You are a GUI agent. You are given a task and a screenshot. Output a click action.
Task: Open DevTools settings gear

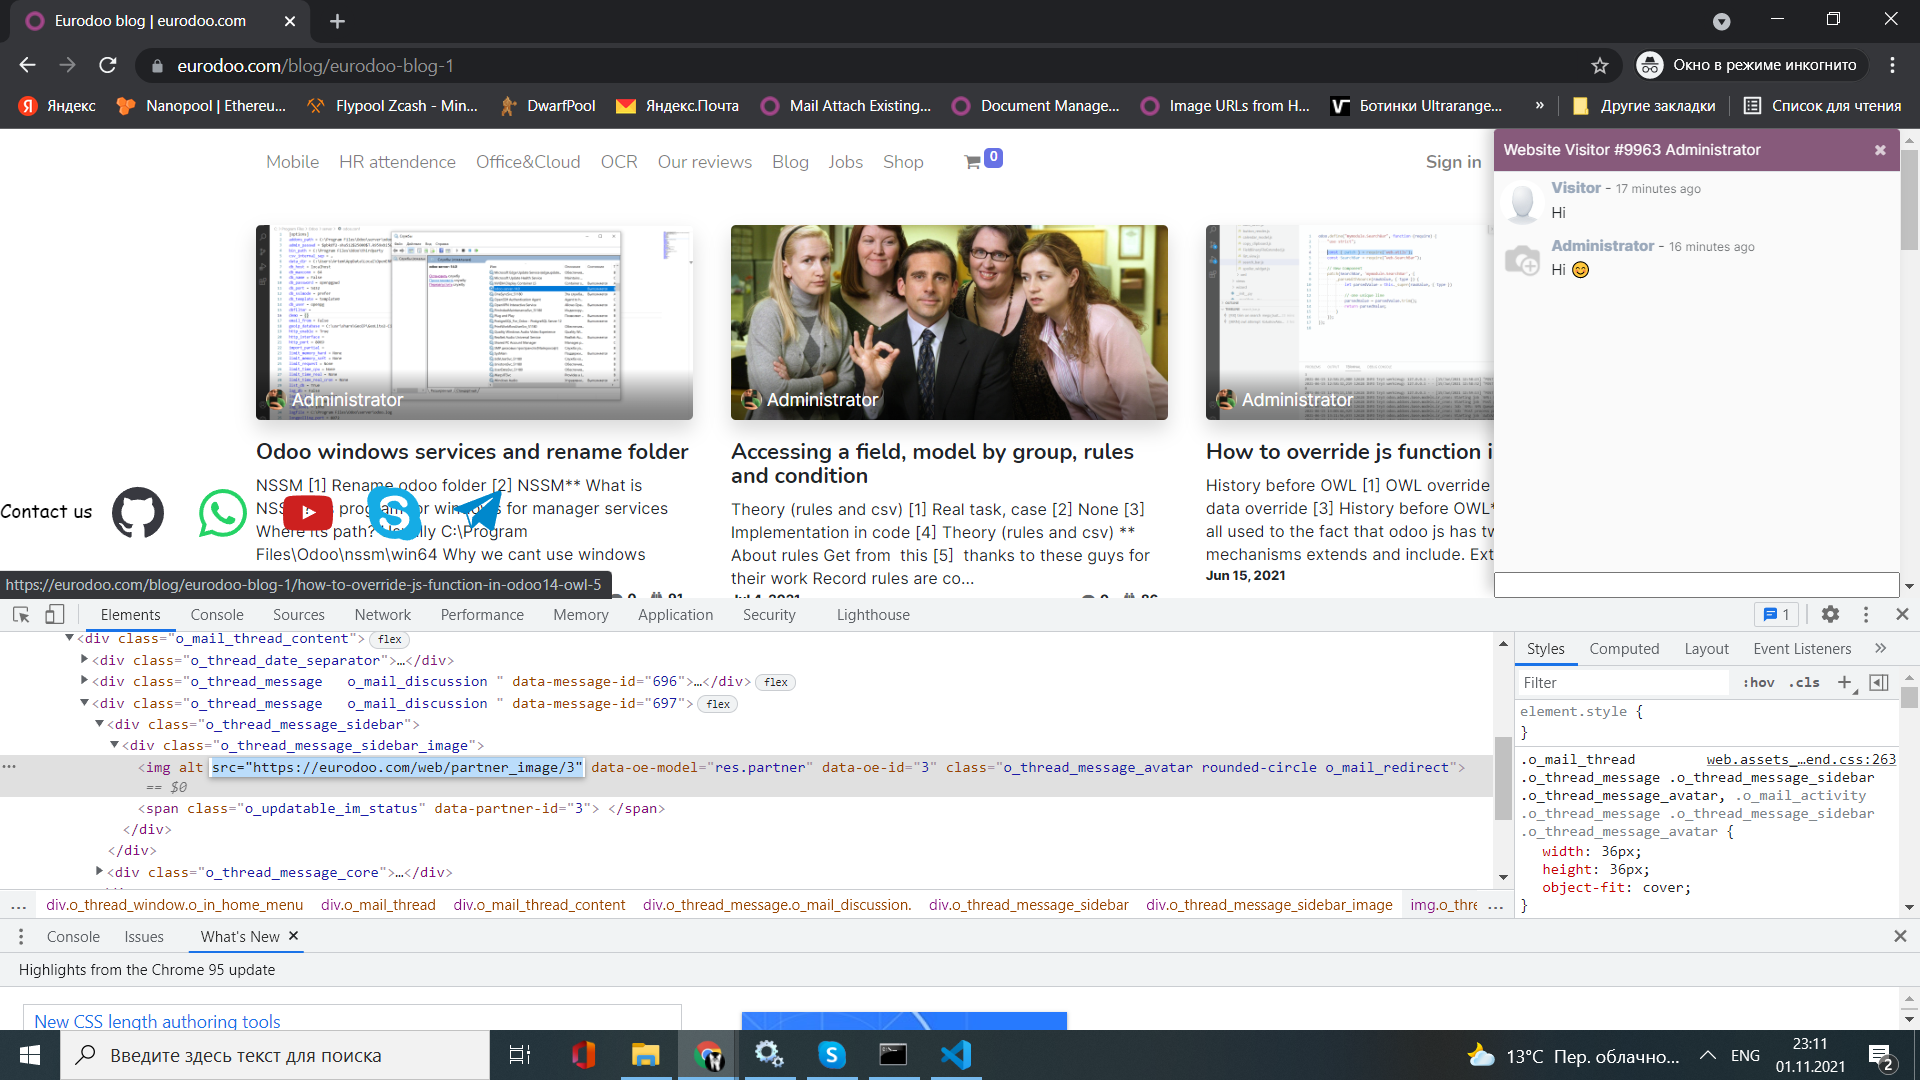point(1831,614)
